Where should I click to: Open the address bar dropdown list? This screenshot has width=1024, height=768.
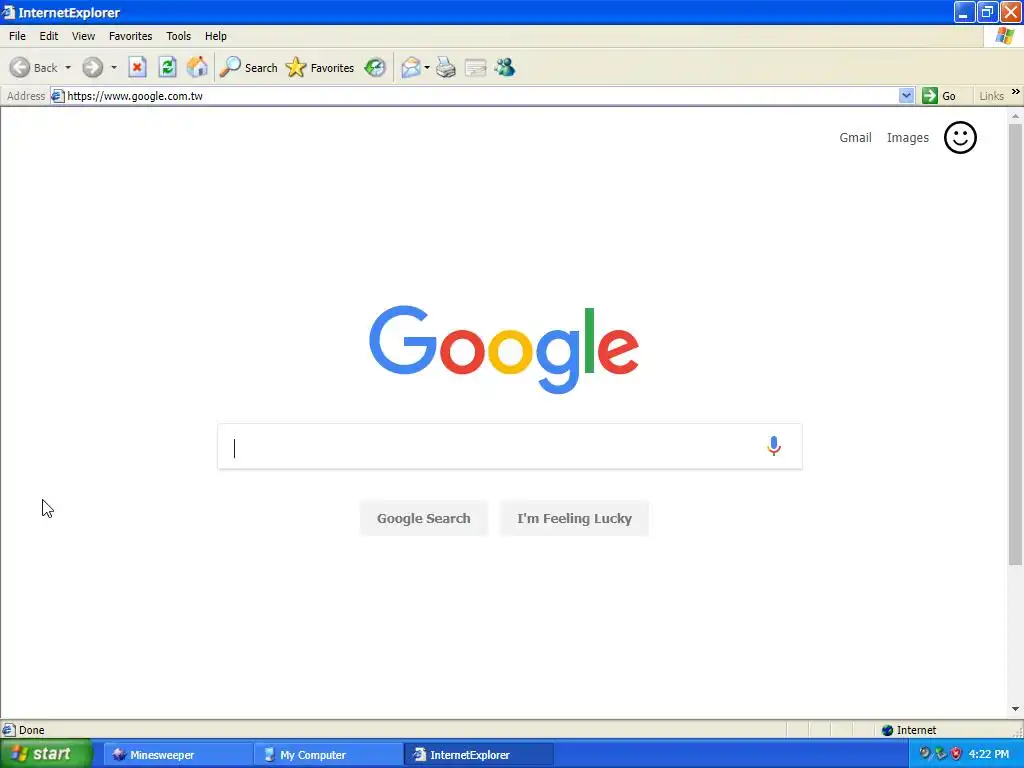tap(906, 96)
